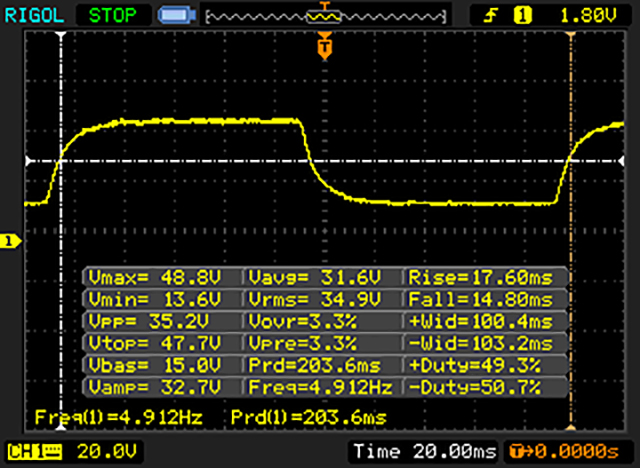Click the -Duty=50.7% measurement

pos(475,387)
